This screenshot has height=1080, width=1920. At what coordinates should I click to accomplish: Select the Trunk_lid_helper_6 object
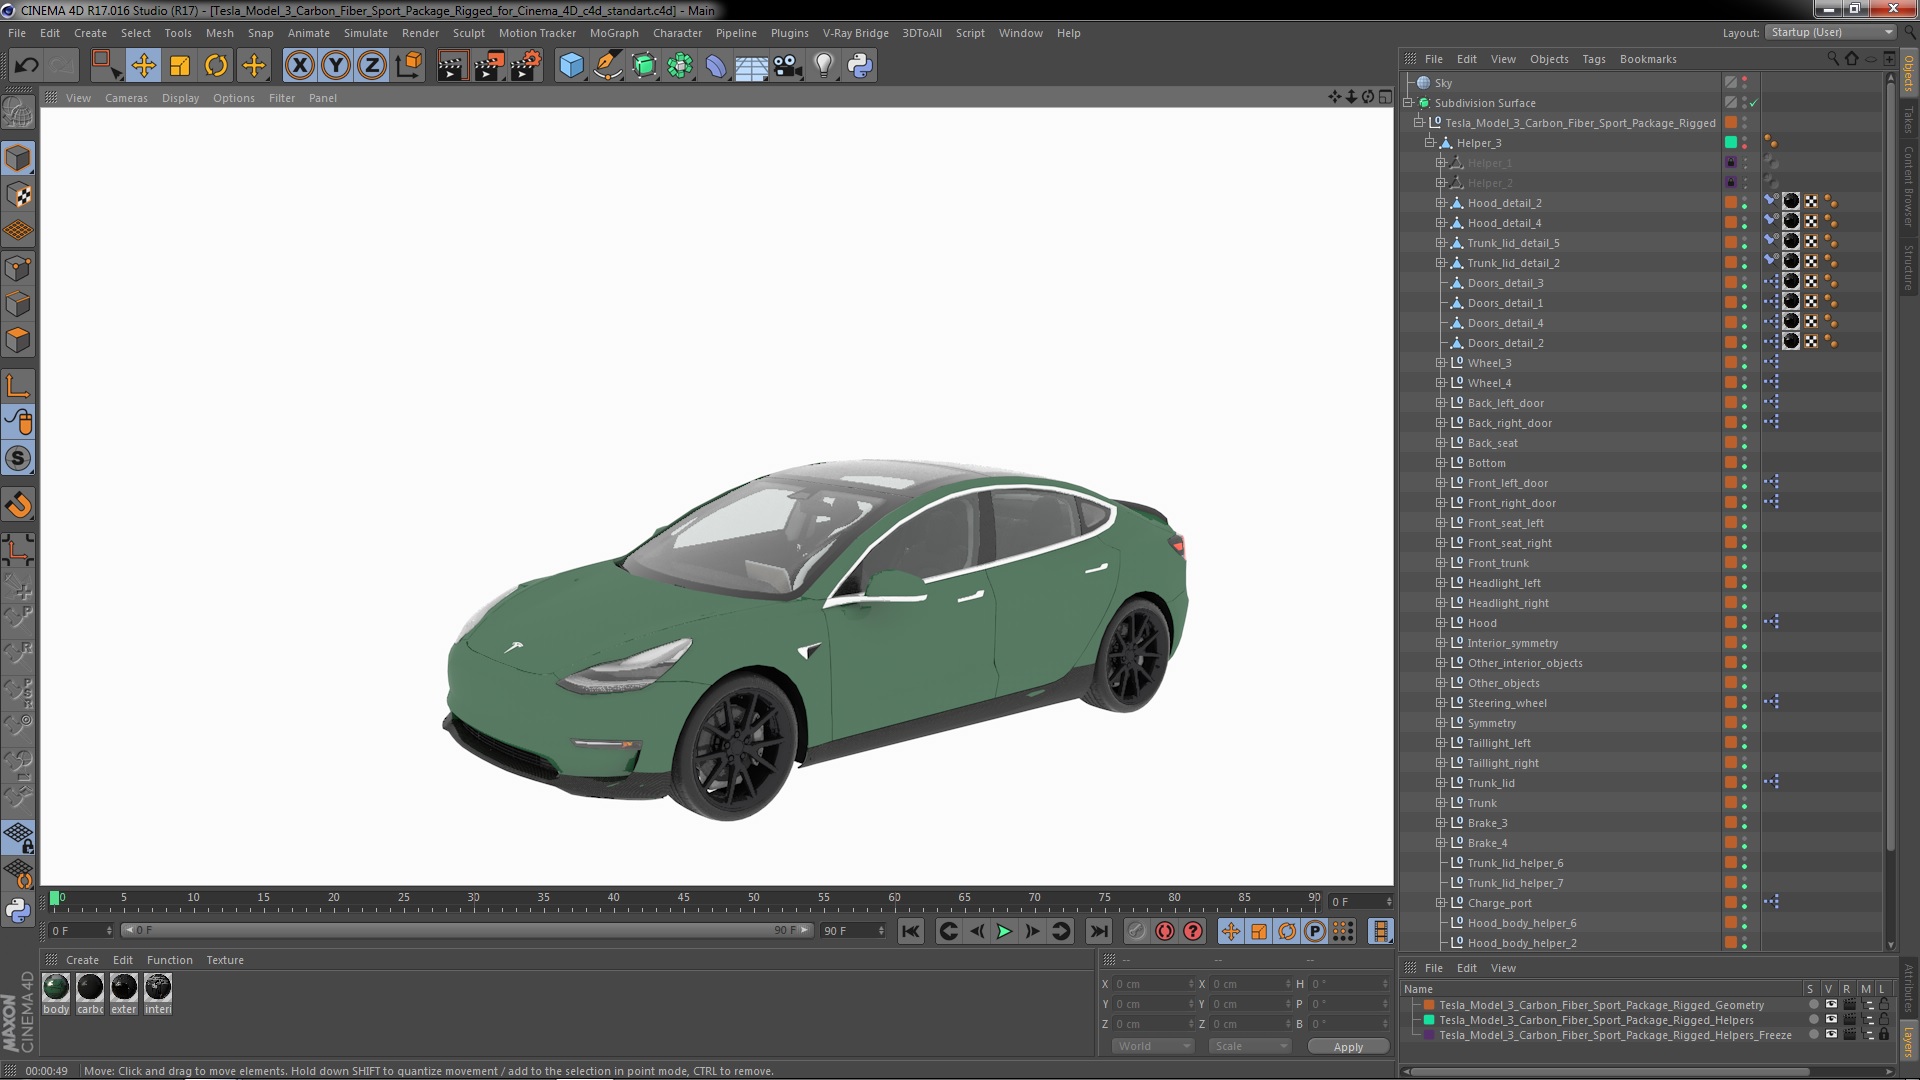coord(1515,863)
